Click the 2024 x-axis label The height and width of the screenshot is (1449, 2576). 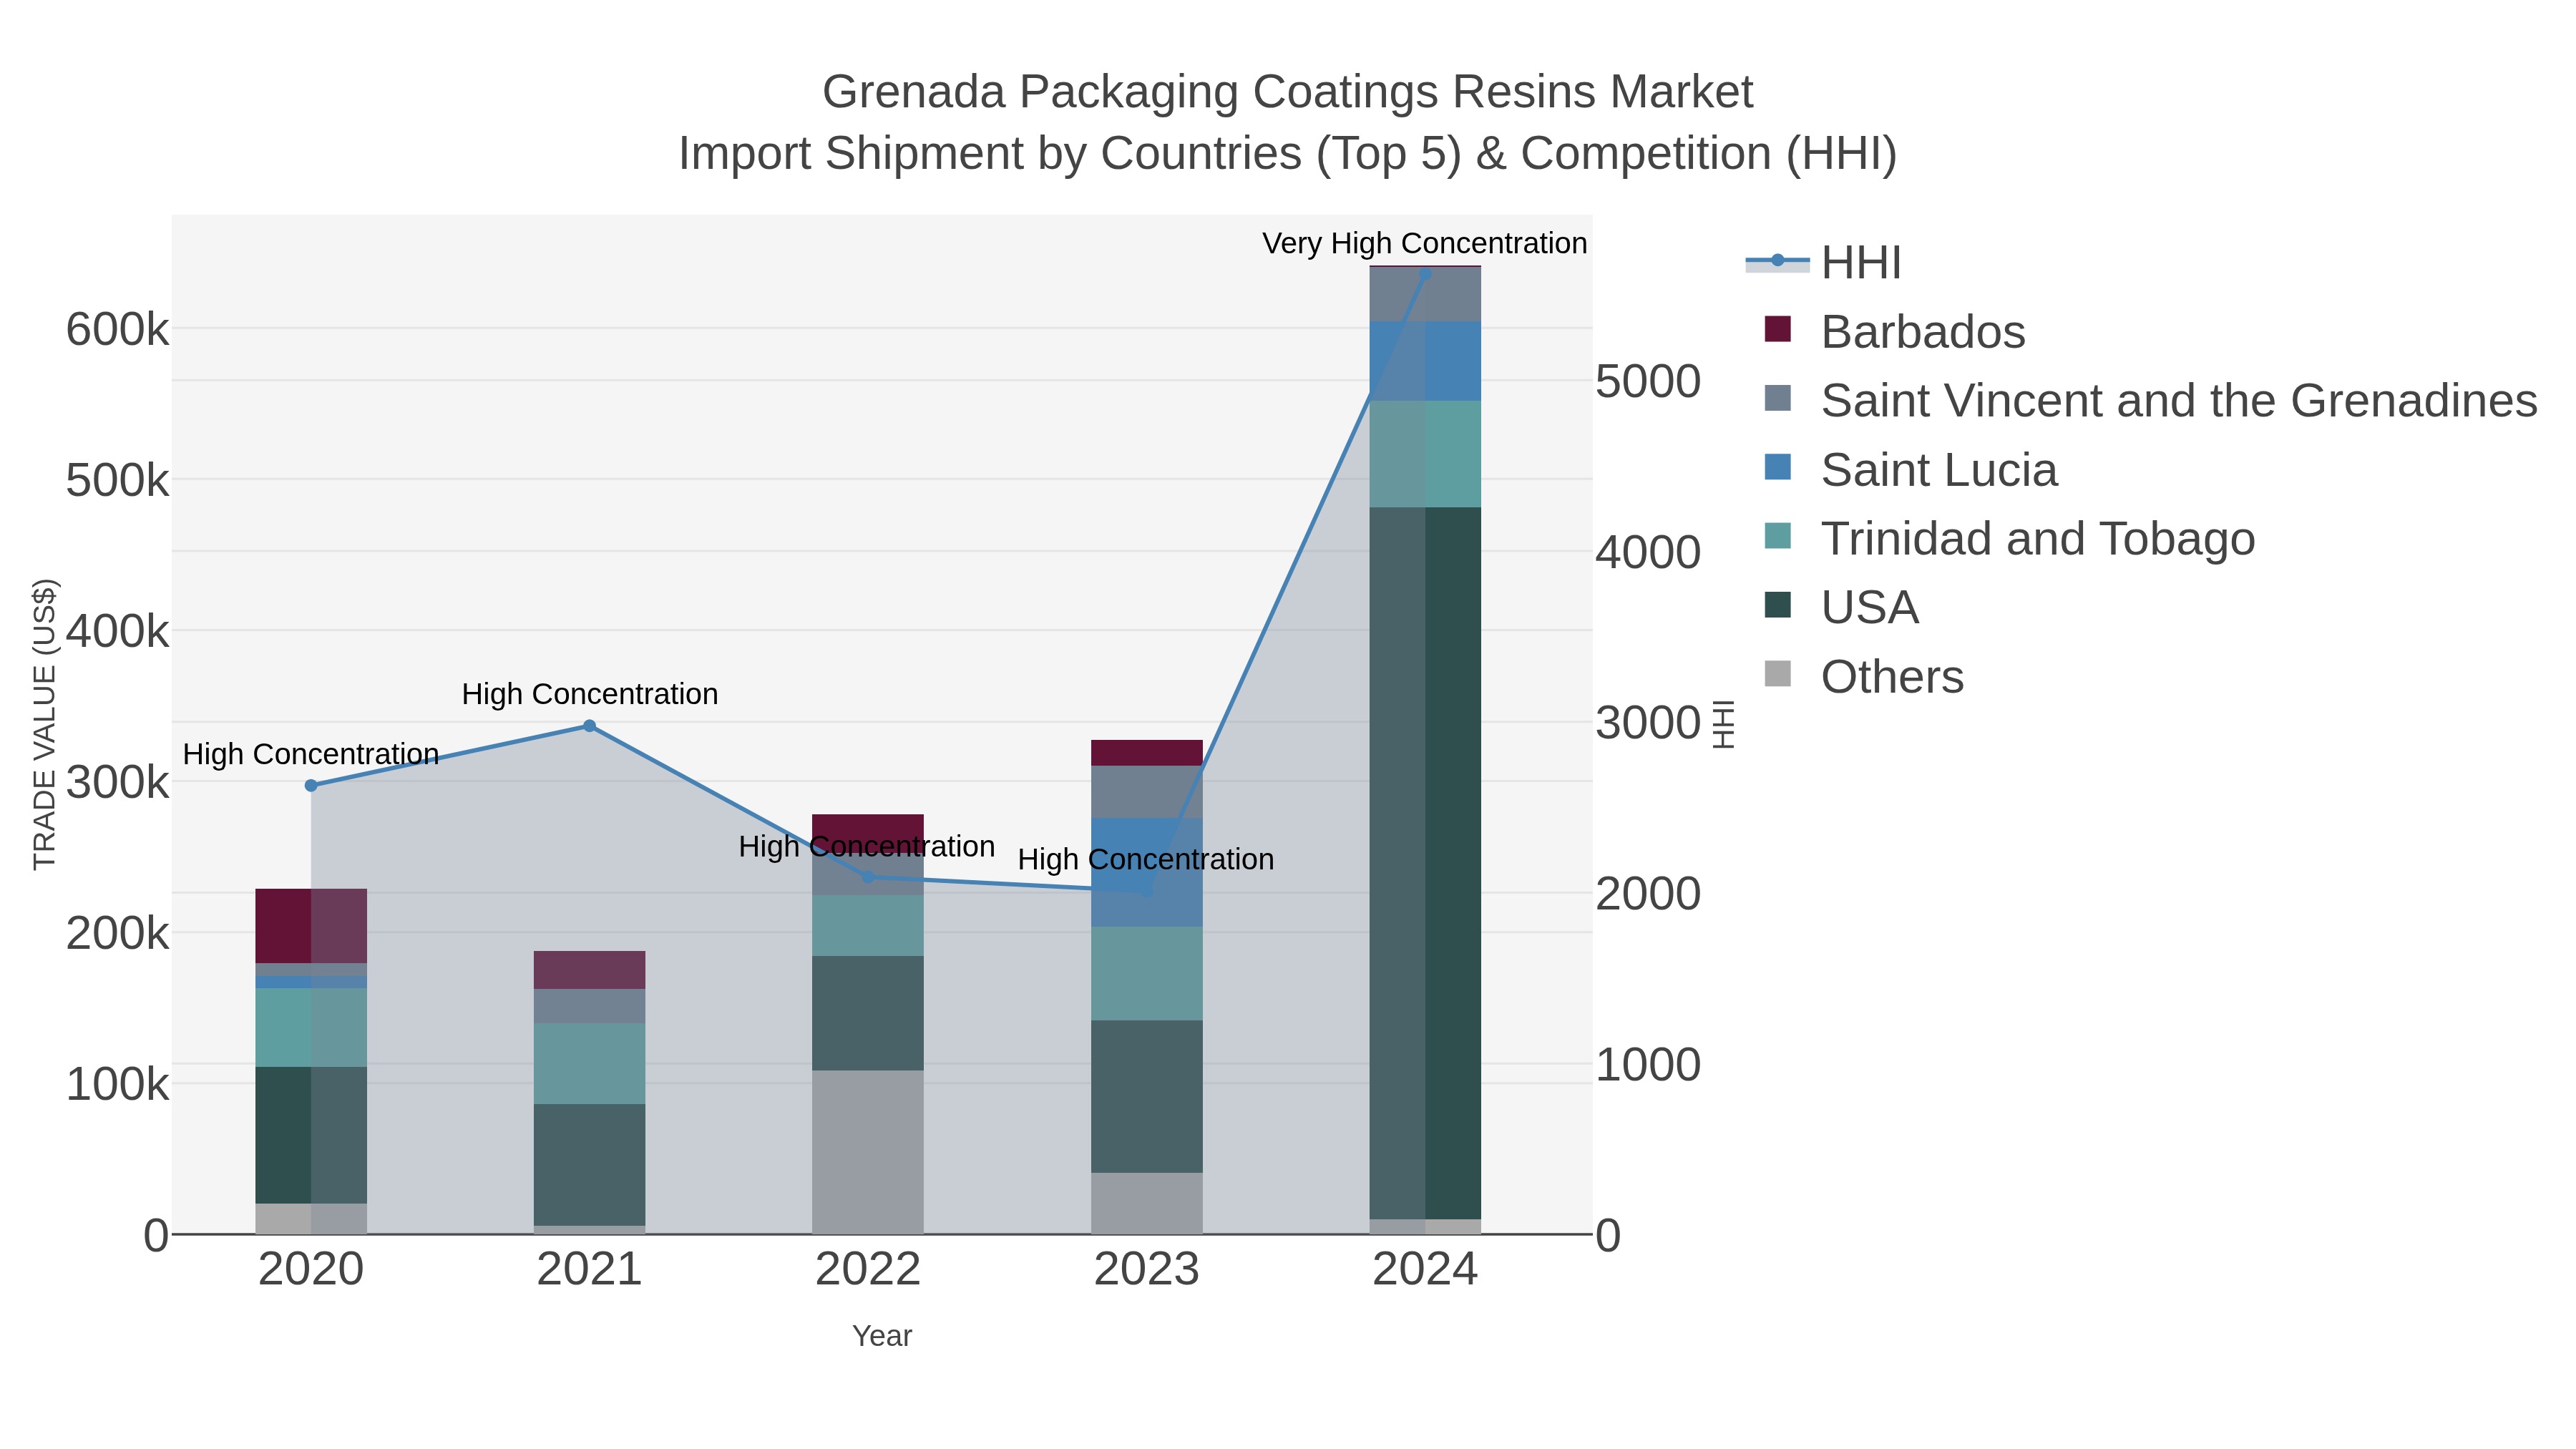pos(1425,1270)
